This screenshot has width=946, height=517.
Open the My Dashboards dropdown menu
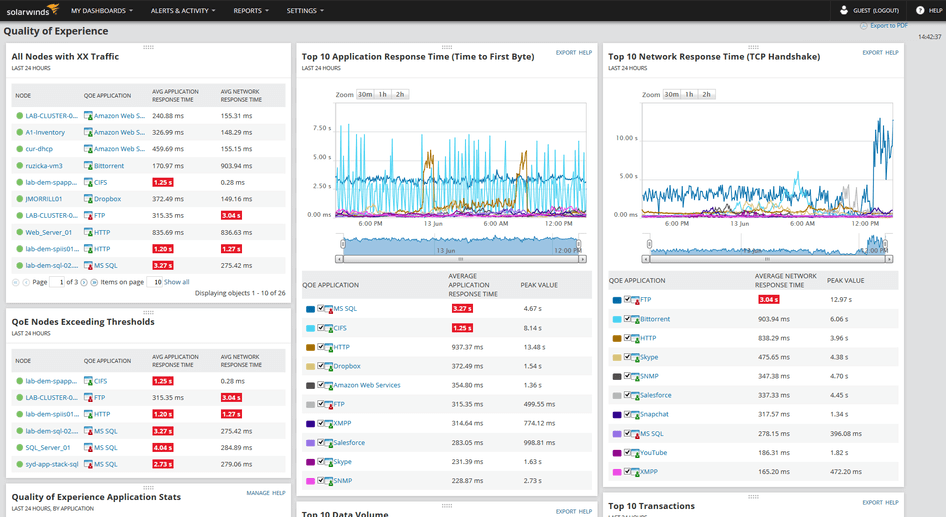coord(101,11)
